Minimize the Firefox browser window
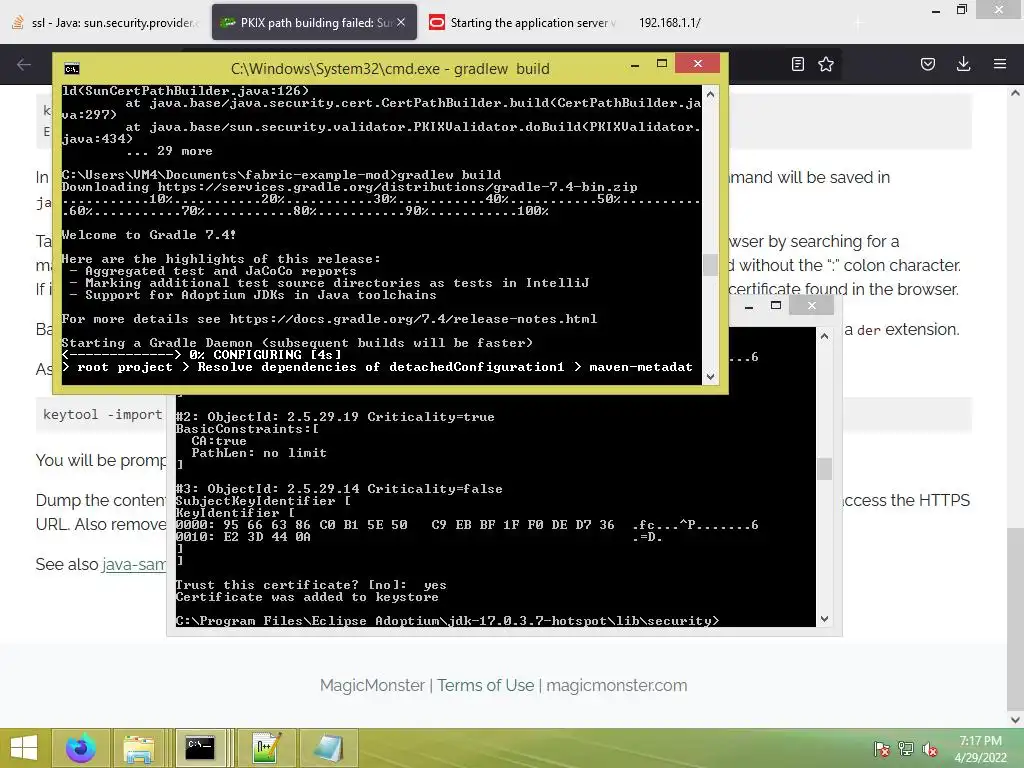1024x768 pixels. point(936,10)
